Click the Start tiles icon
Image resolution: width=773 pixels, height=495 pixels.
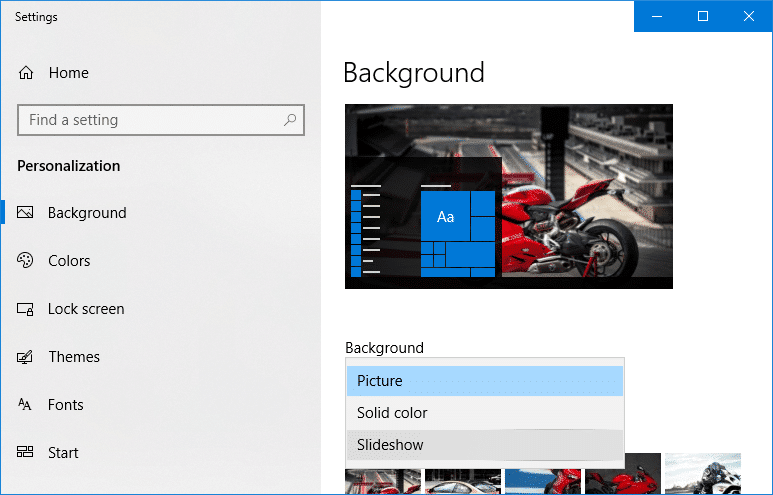click(x=25, y=452)
